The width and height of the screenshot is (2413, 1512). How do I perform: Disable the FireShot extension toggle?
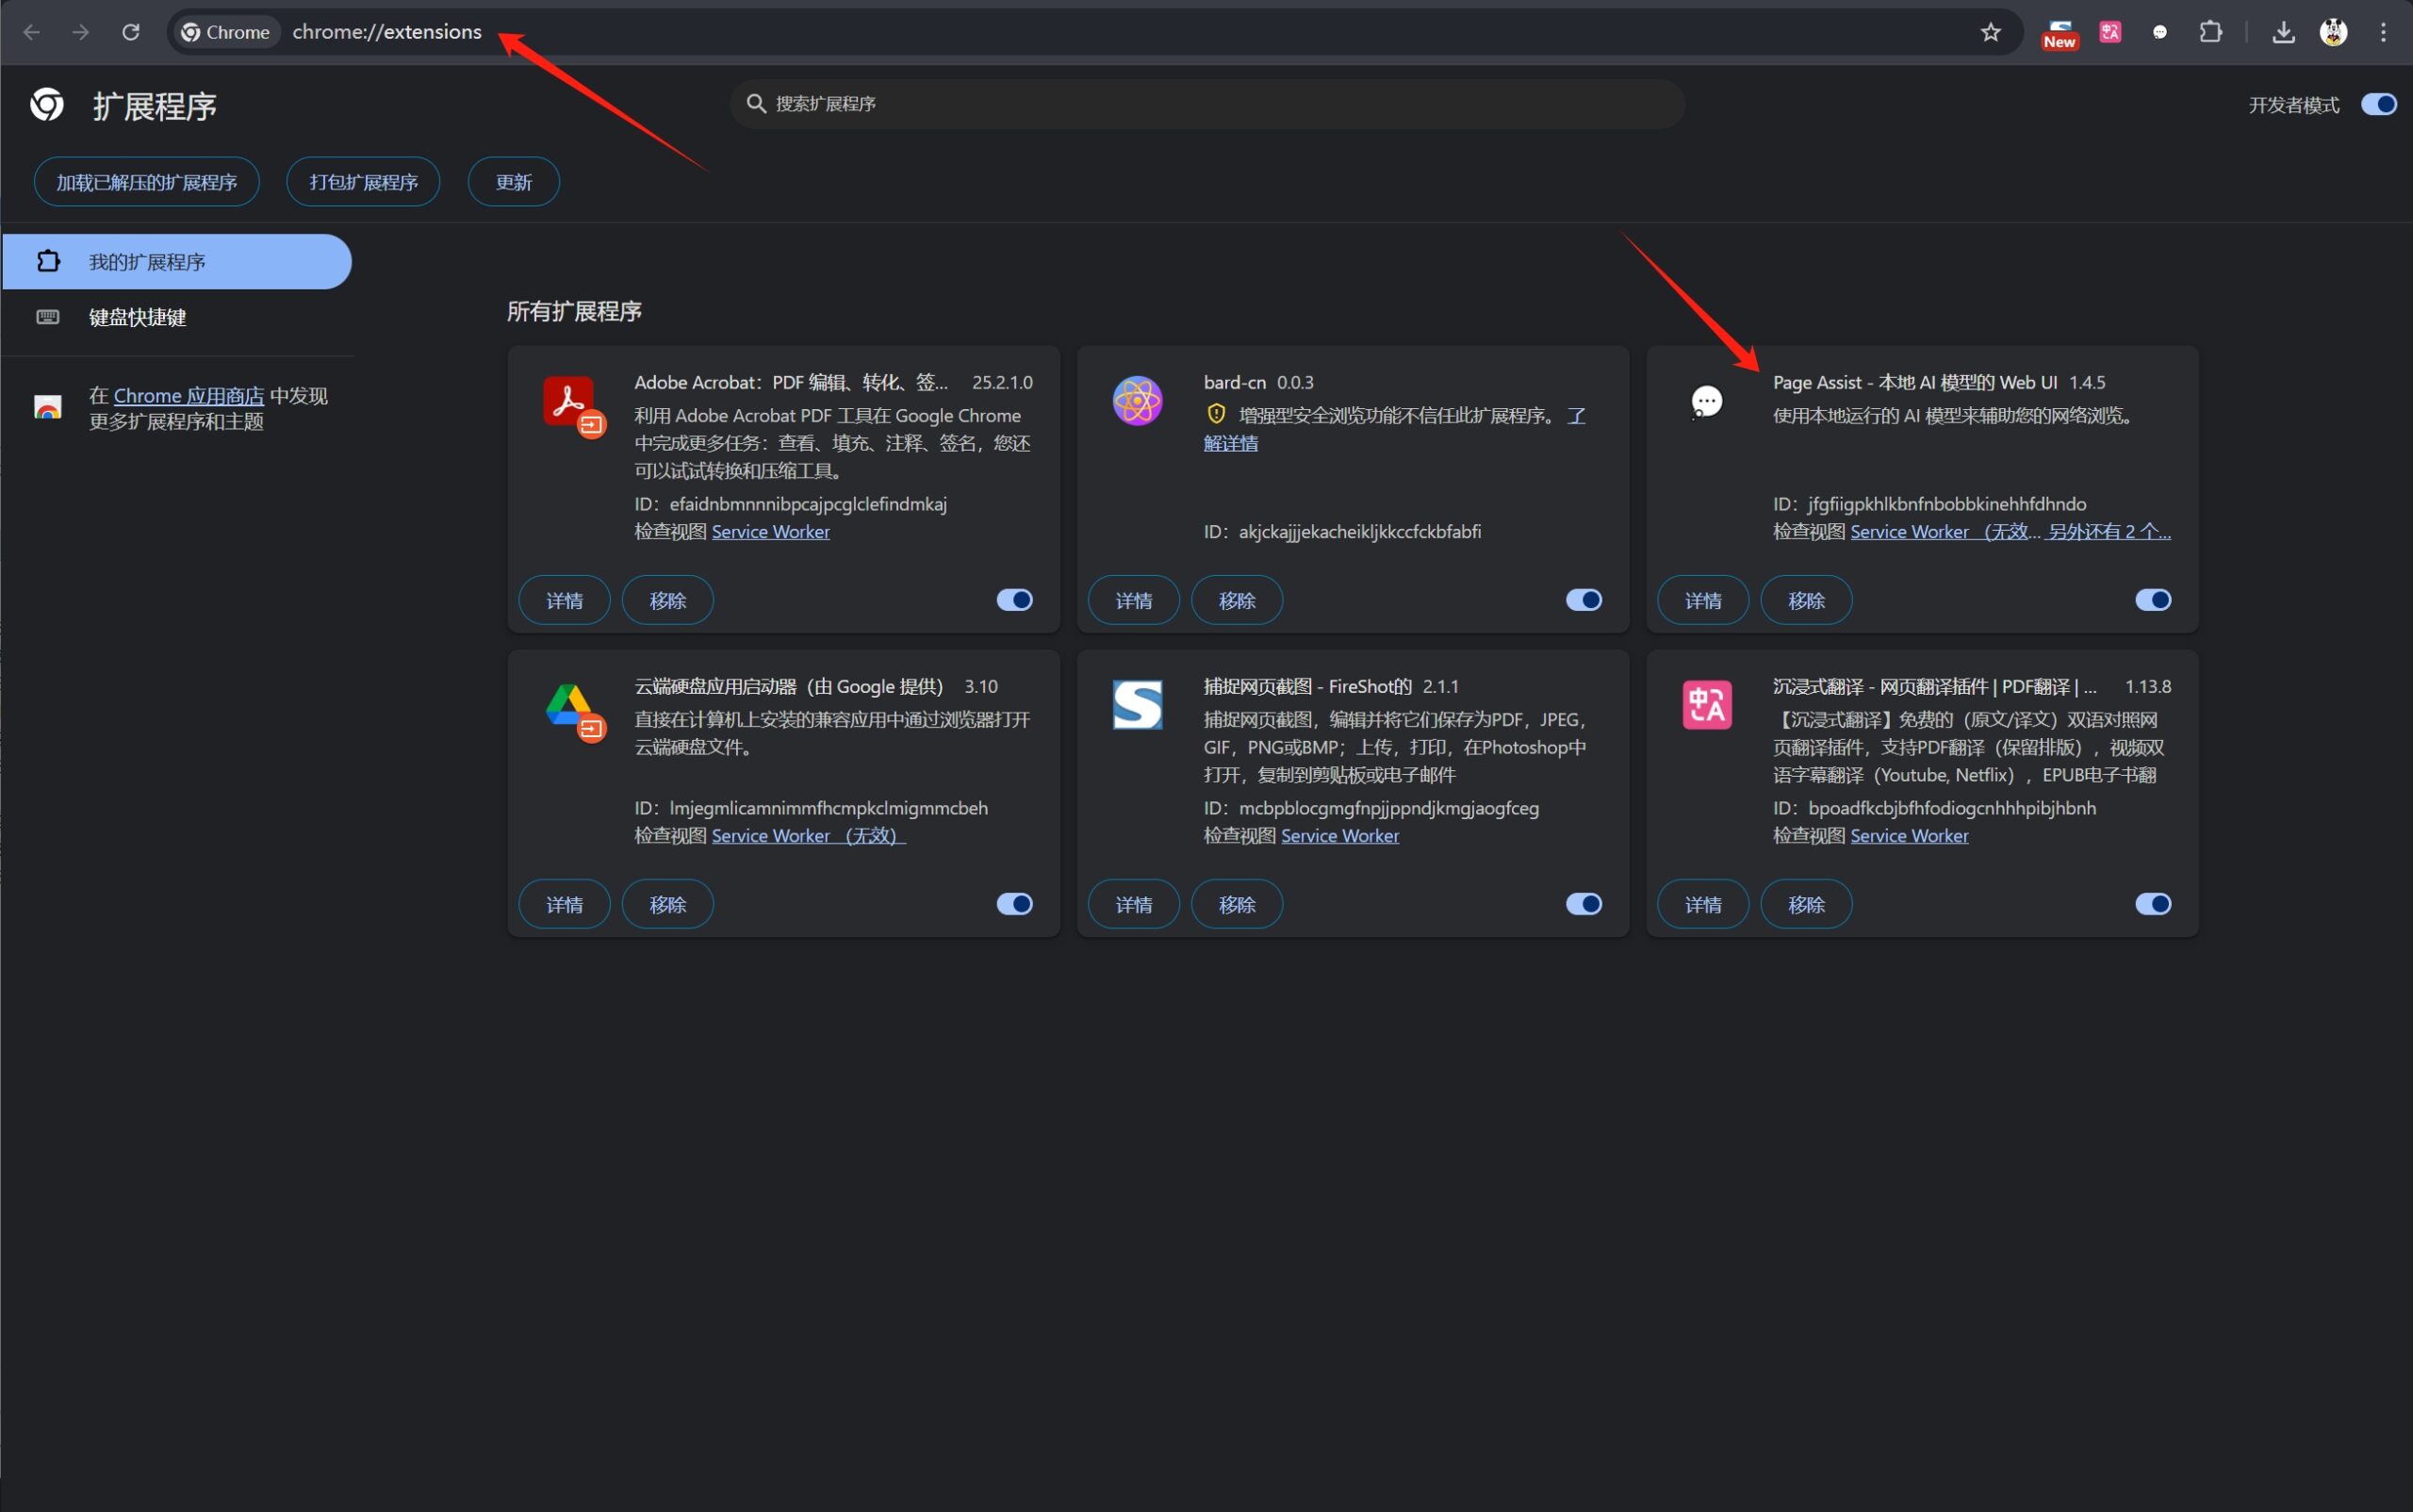point(1583,903)
